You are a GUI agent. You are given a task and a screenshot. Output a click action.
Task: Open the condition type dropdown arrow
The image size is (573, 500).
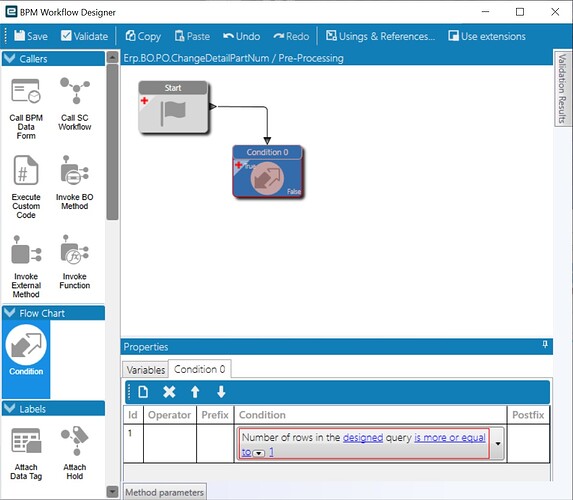click(498, 443)
